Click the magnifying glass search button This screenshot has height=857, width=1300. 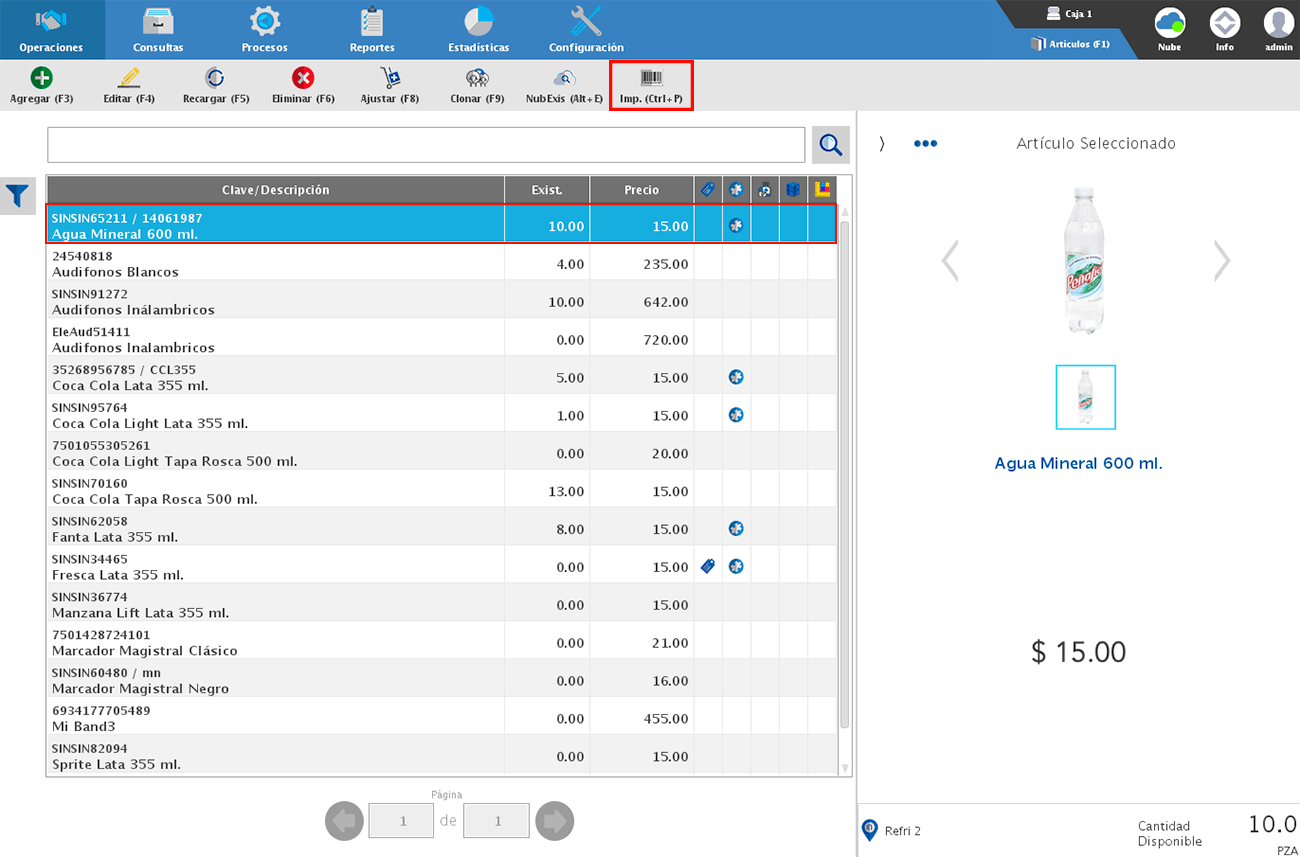click(x=830, y=145)
